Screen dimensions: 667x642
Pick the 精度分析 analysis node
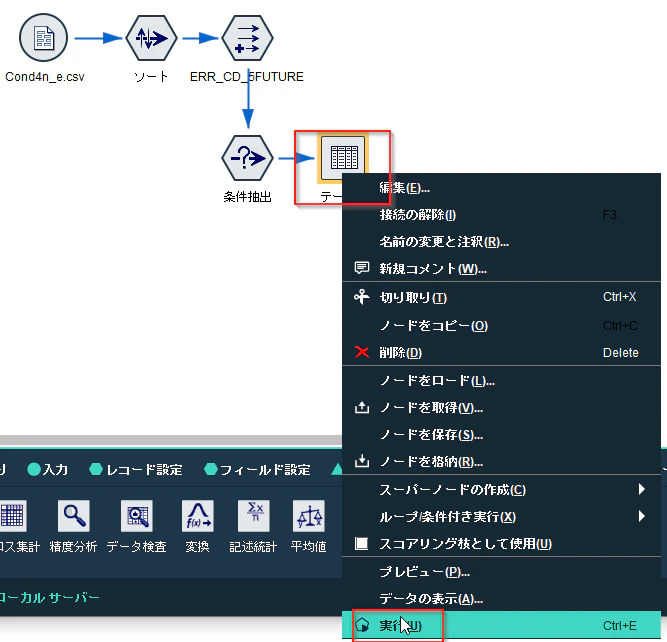(x=74, y=516)
